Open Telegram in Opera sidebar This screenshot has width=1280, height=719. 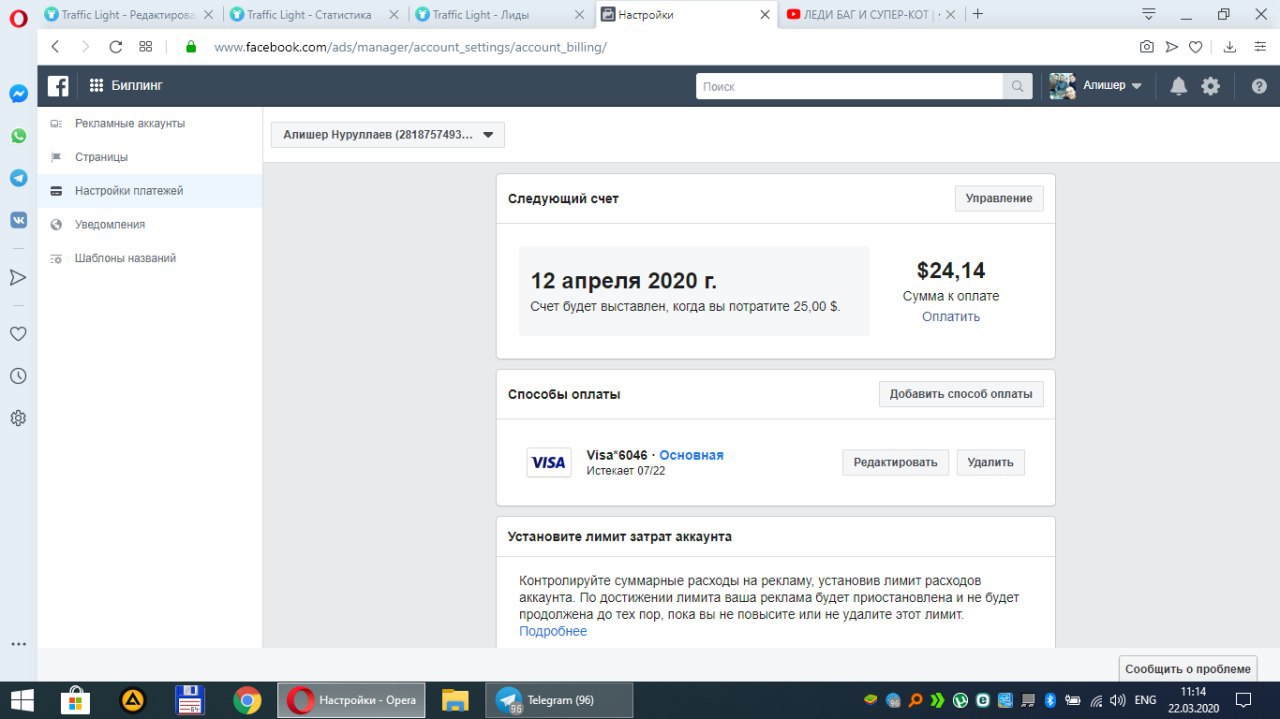(18, 178)
